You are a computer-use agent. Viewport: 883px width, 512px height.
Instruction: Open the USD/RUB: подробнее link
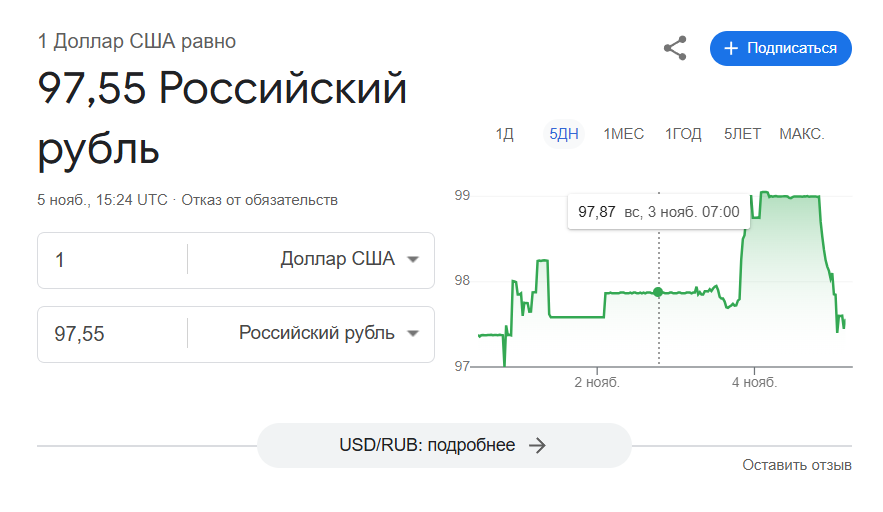tap(444, 446)
